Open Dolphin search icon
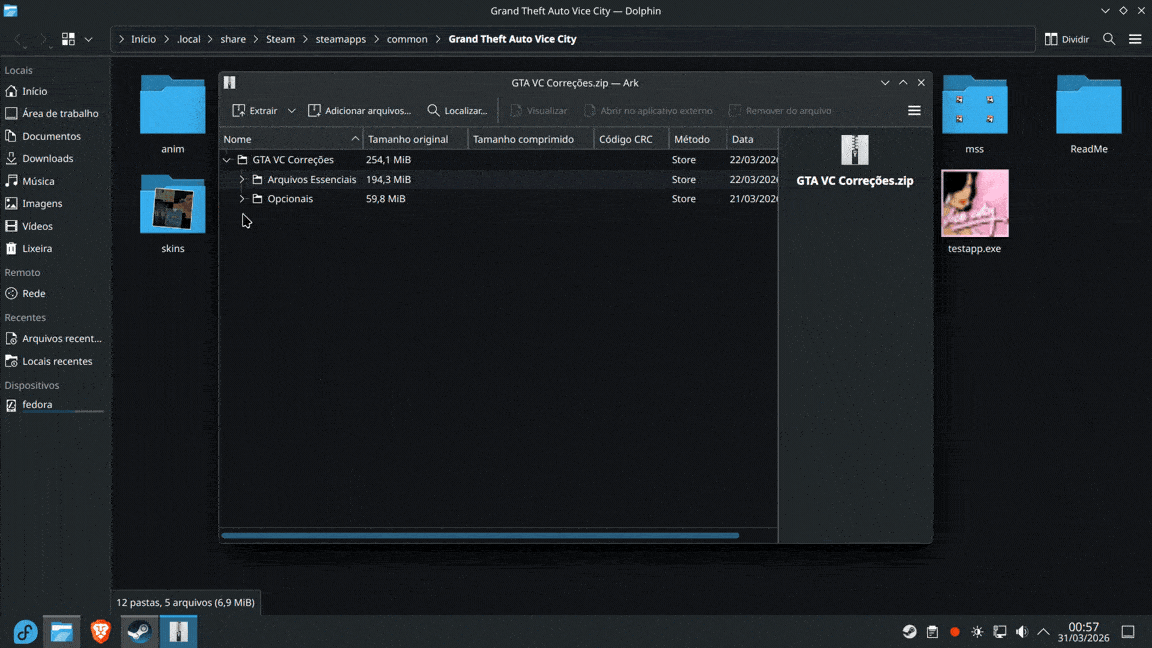This screenshot has height=648, width=1152. (1109, 39)
